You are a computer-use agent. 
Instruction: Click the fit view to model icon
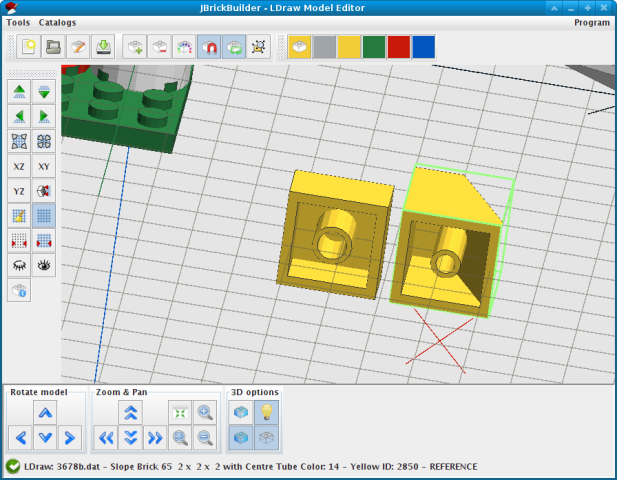point(180,412)
